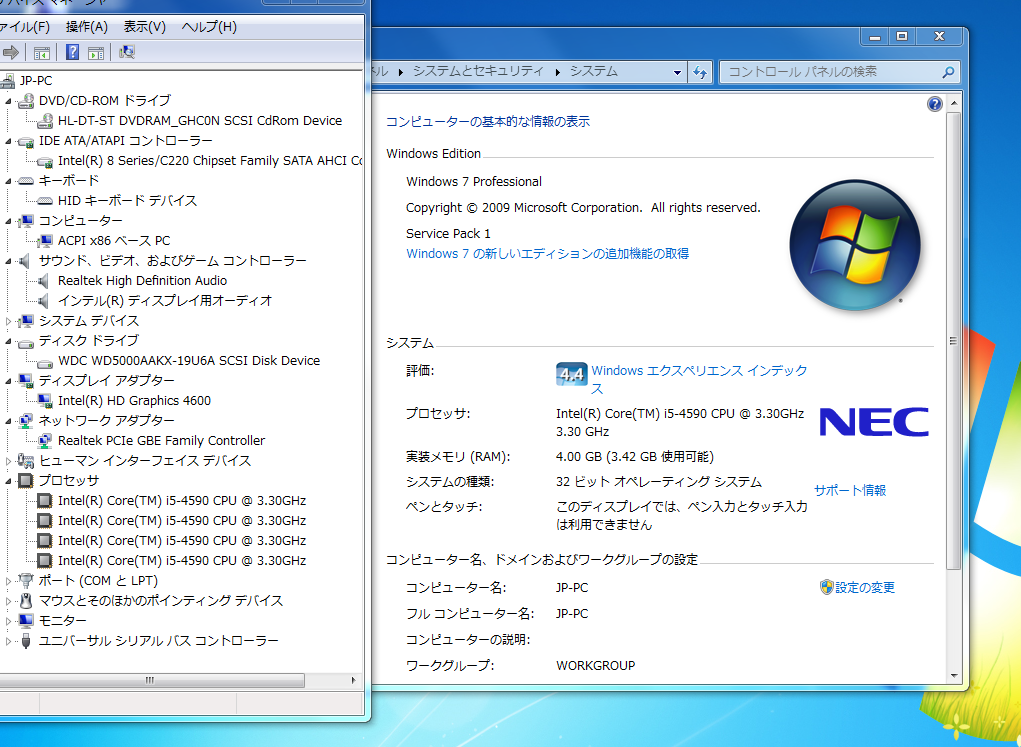Click the ディスプレイ アダプター category icon
This screenshot has height=747, width=1021.
point(26,380)
